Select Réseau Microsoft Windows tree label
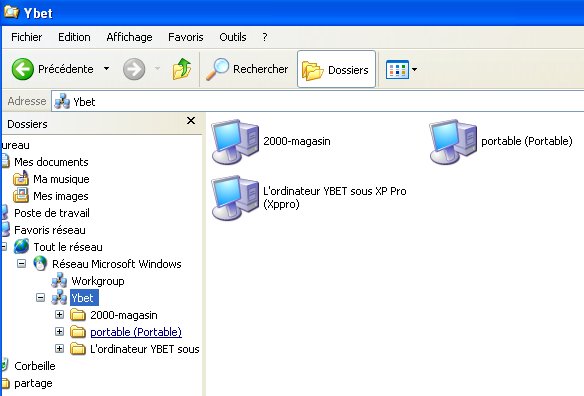The height and width of the screenshot is (396, 584). click(117, 264)
